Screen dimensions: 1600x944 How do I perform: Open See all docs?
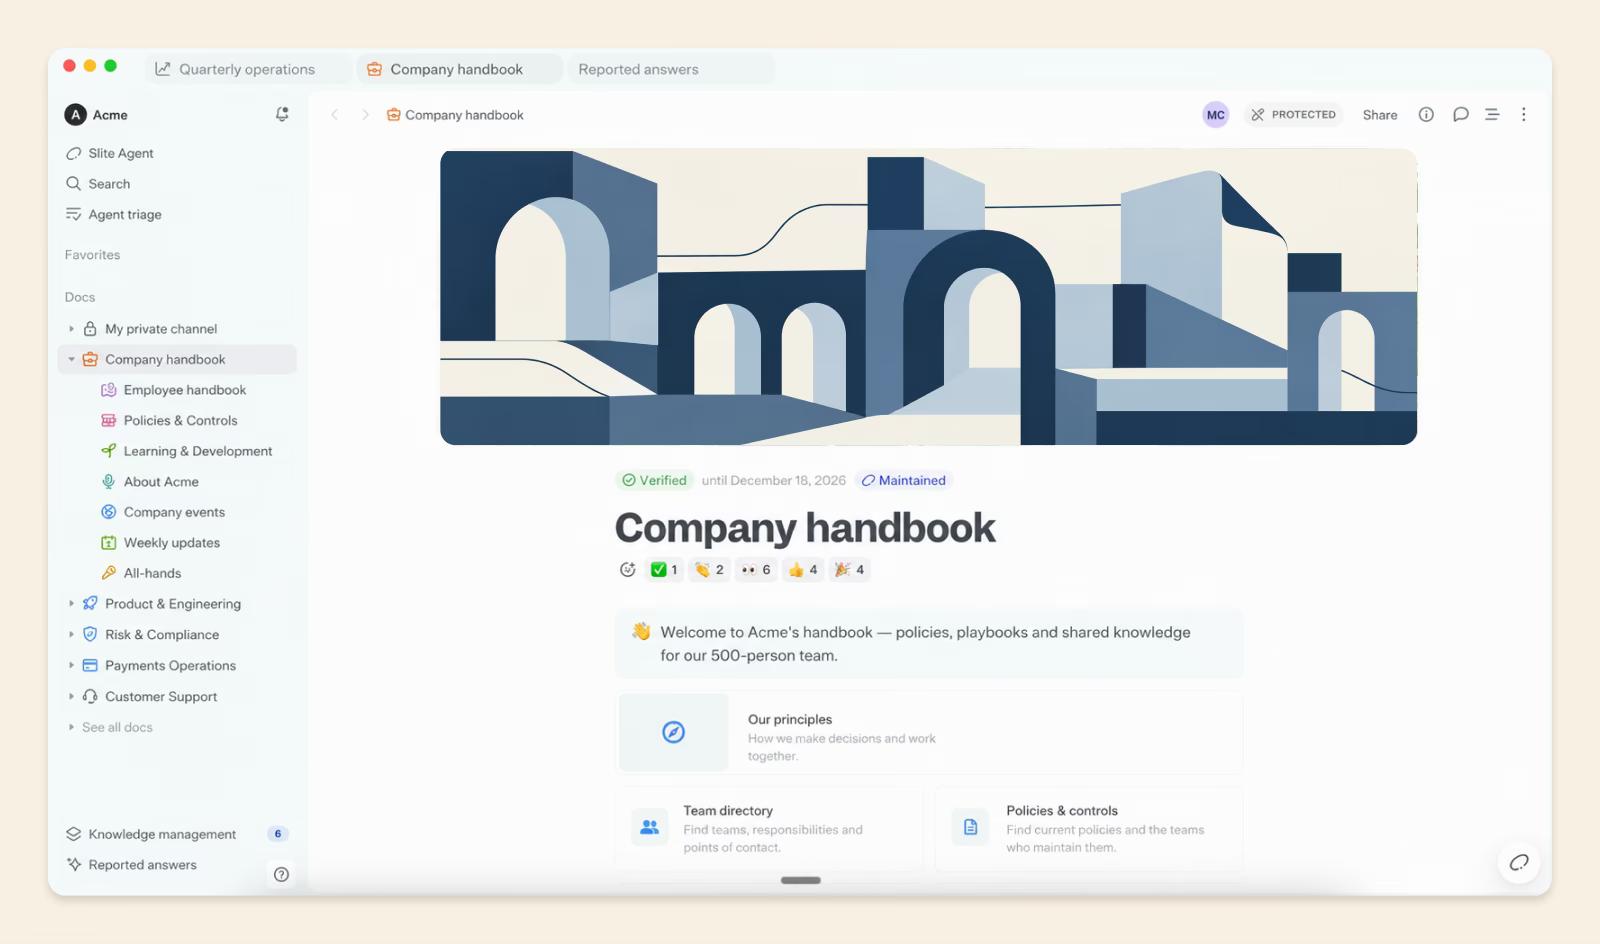117,728
